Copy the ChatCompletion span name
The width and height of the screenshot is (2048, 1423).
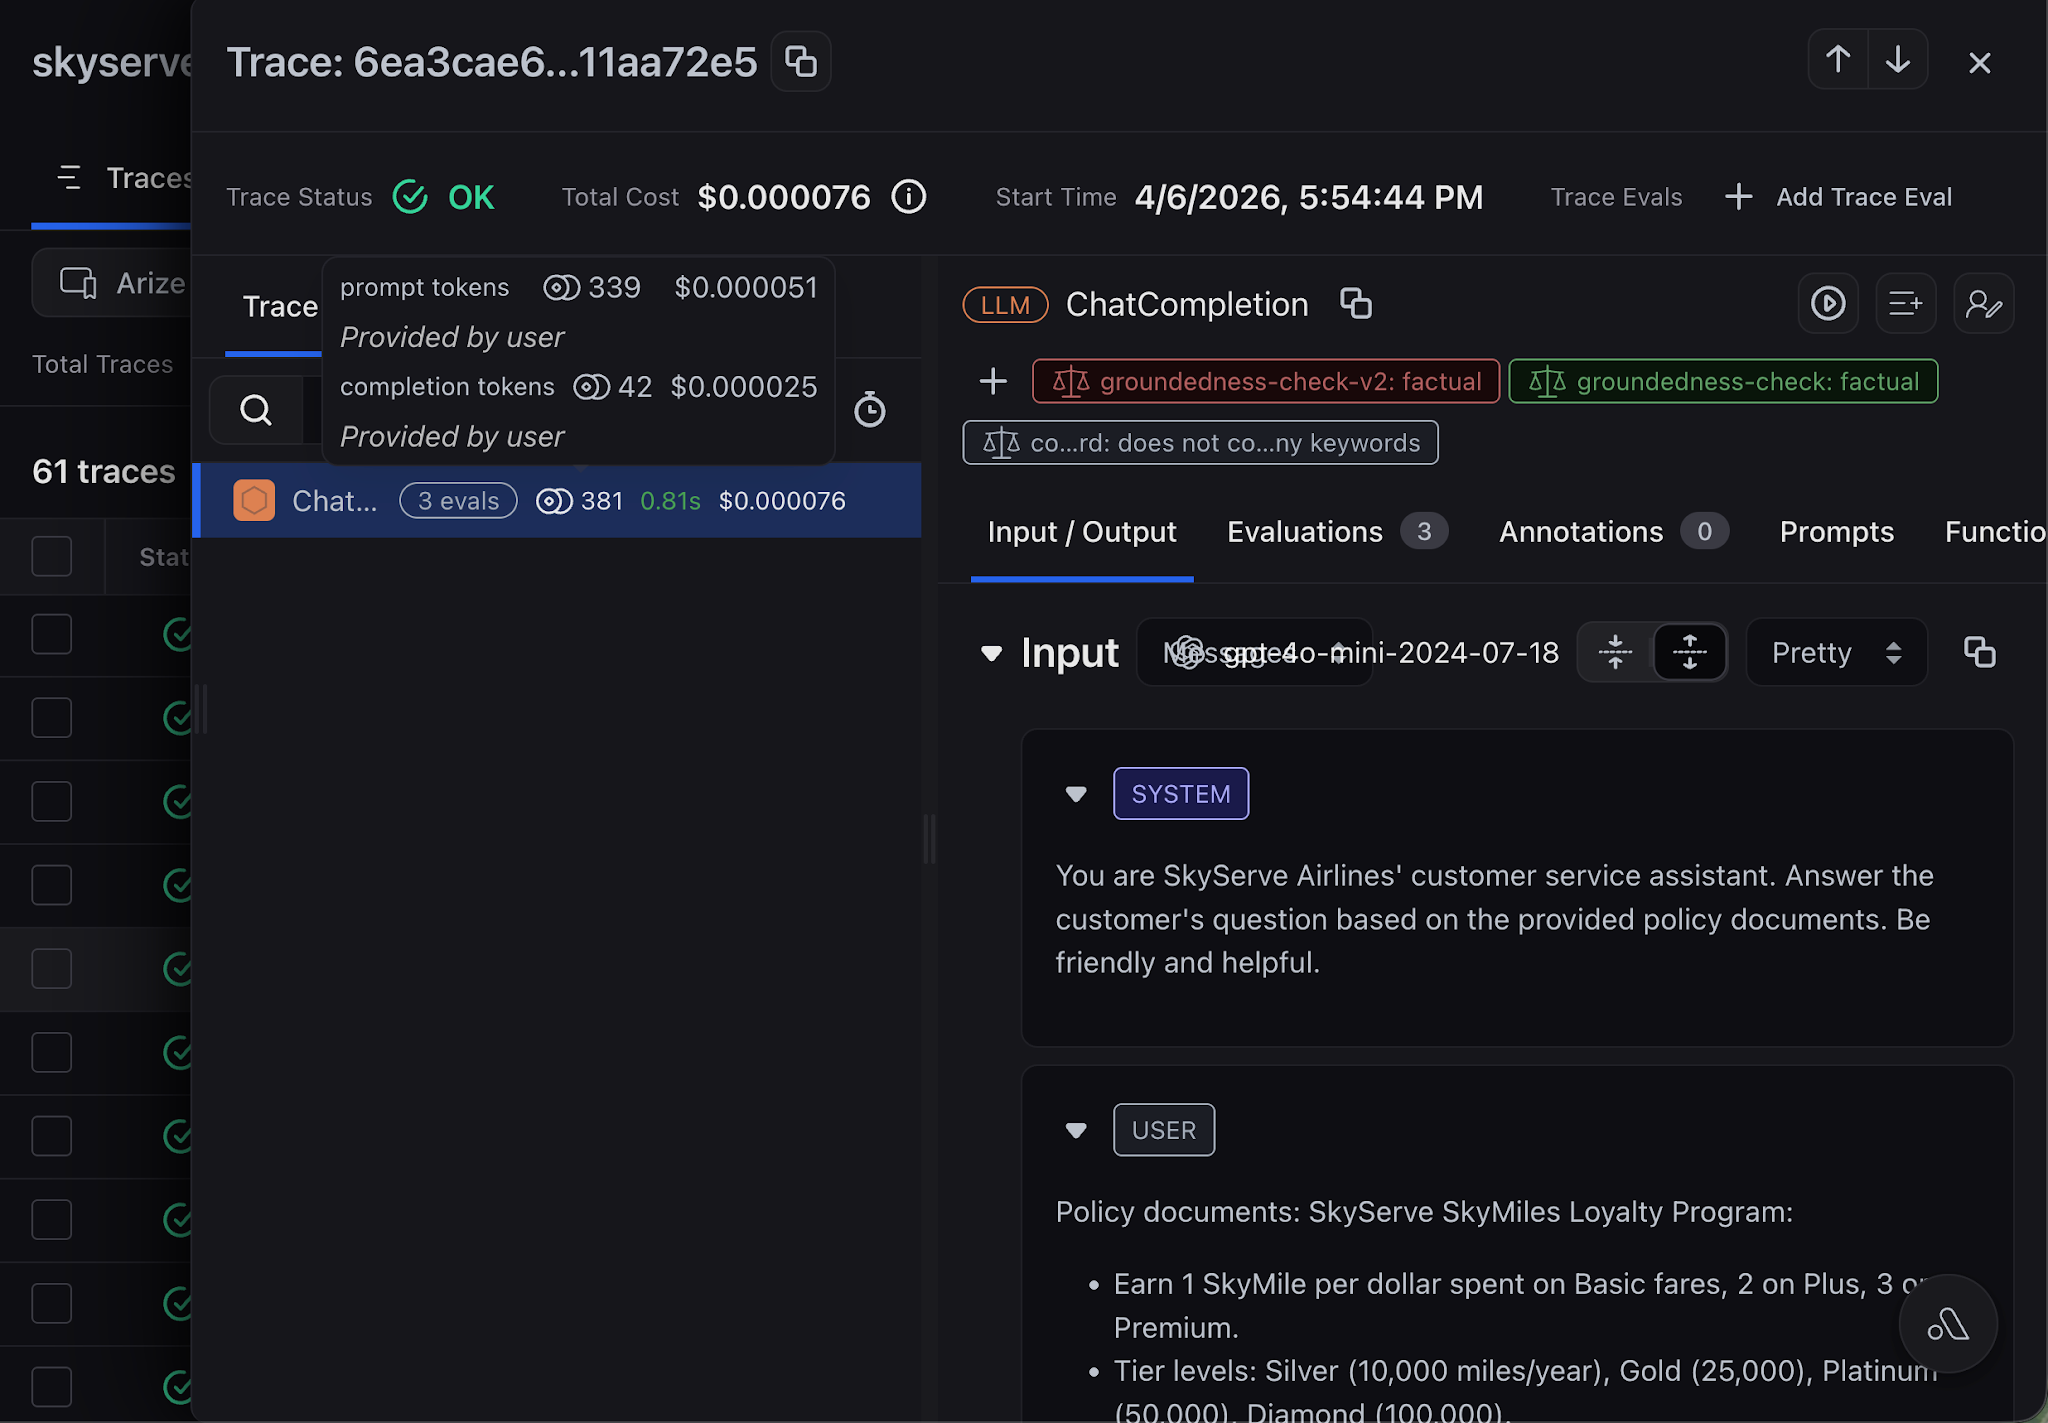tap(1356, 303)
